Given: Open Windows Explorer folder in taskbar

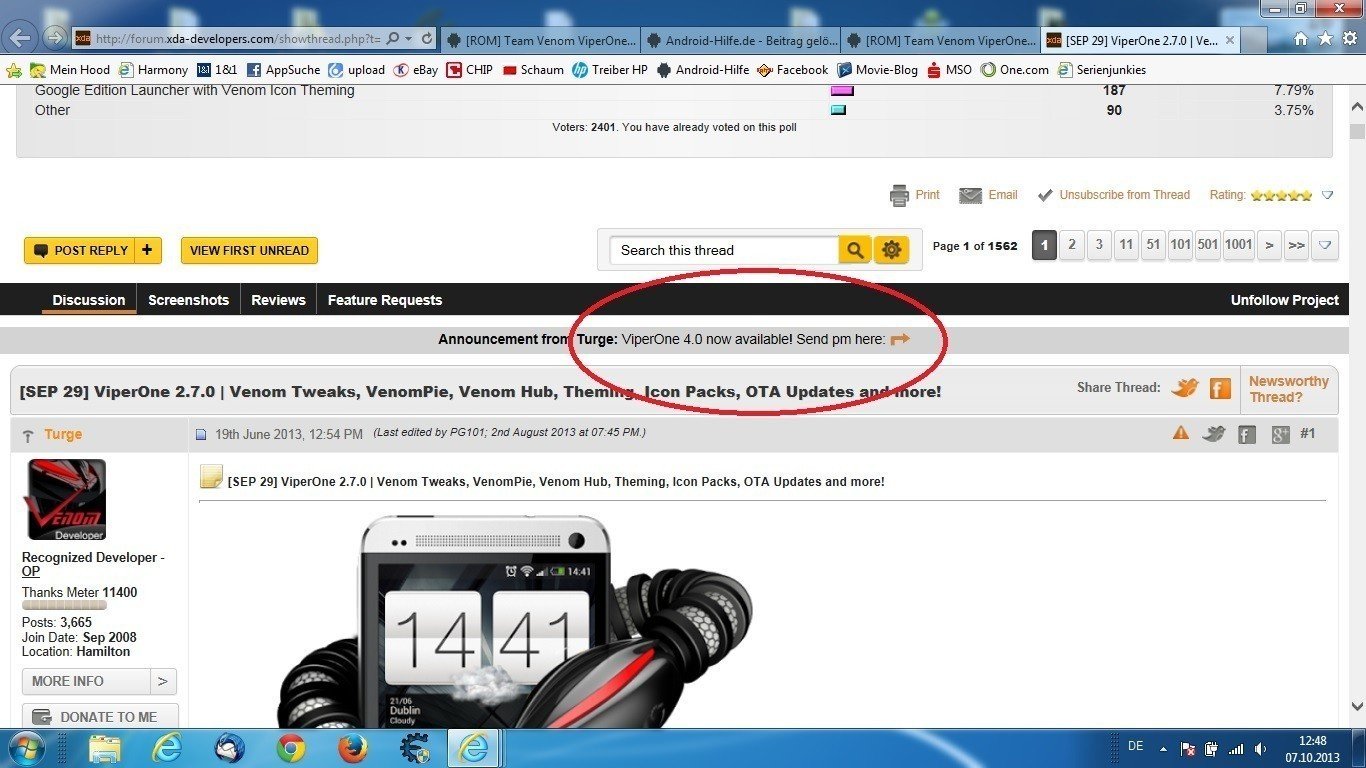Looking at the screenshot, I should [x=105, y=748].
